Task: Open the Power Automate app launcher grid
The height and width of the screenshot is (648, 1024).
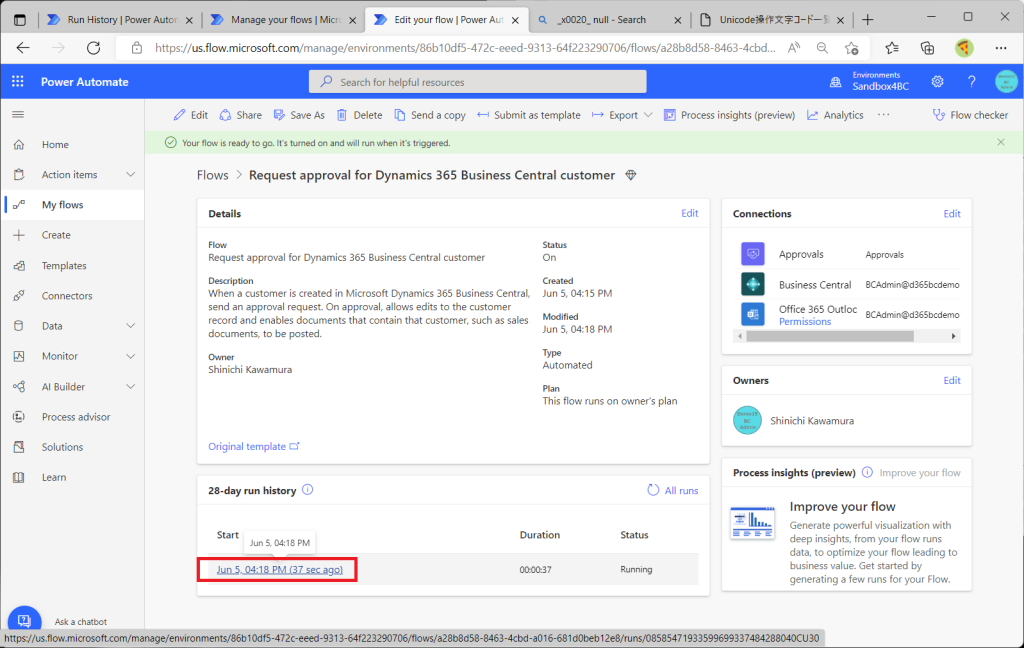Action: click(x=18, y=82)
